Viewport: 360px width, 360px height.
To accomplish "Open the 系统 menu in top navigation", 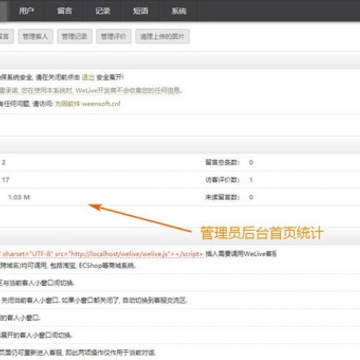I will 179,11.
